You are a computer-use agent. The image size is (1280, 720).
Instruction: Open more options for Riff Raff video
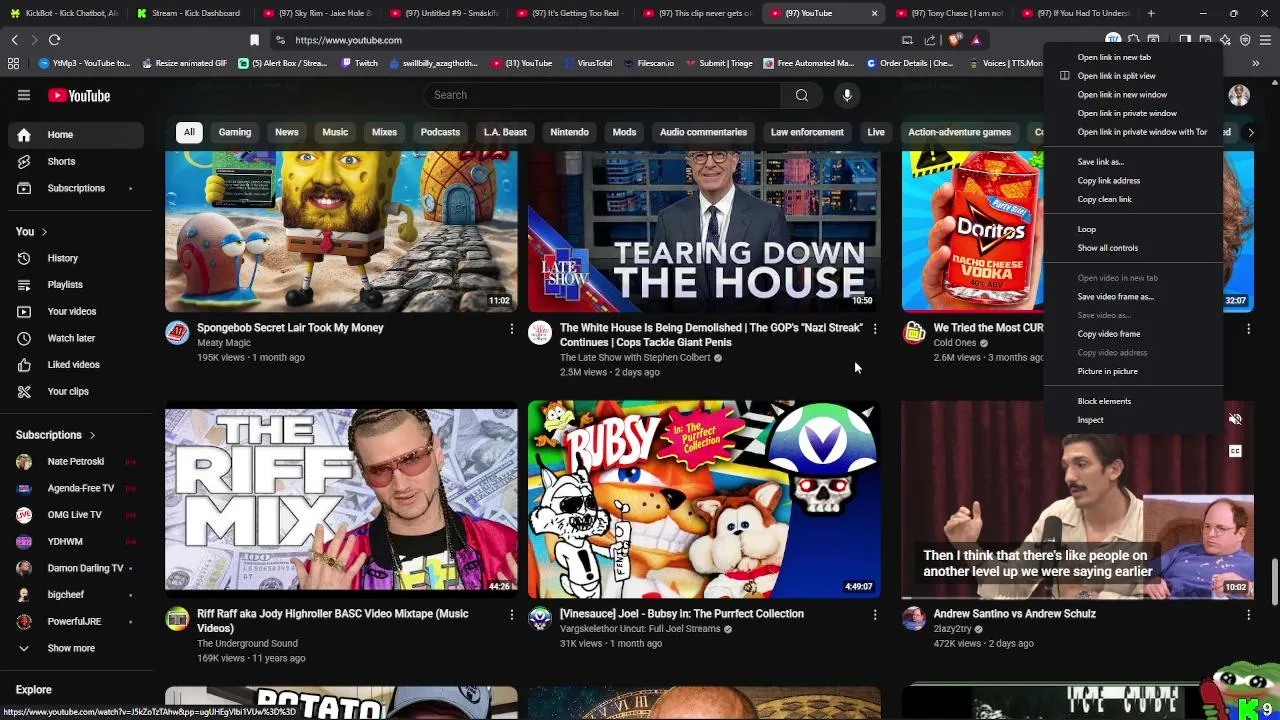click(x=511, y=614)
